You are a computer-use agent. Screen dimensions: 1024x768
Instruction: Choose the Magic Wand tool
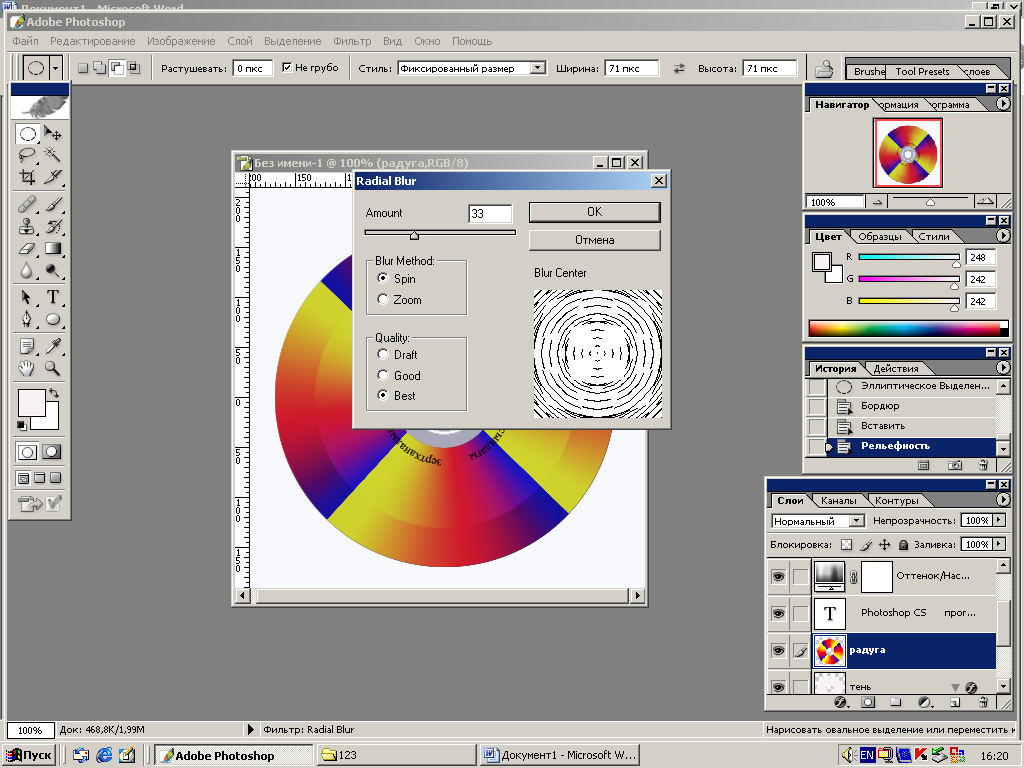pos(53,155)
